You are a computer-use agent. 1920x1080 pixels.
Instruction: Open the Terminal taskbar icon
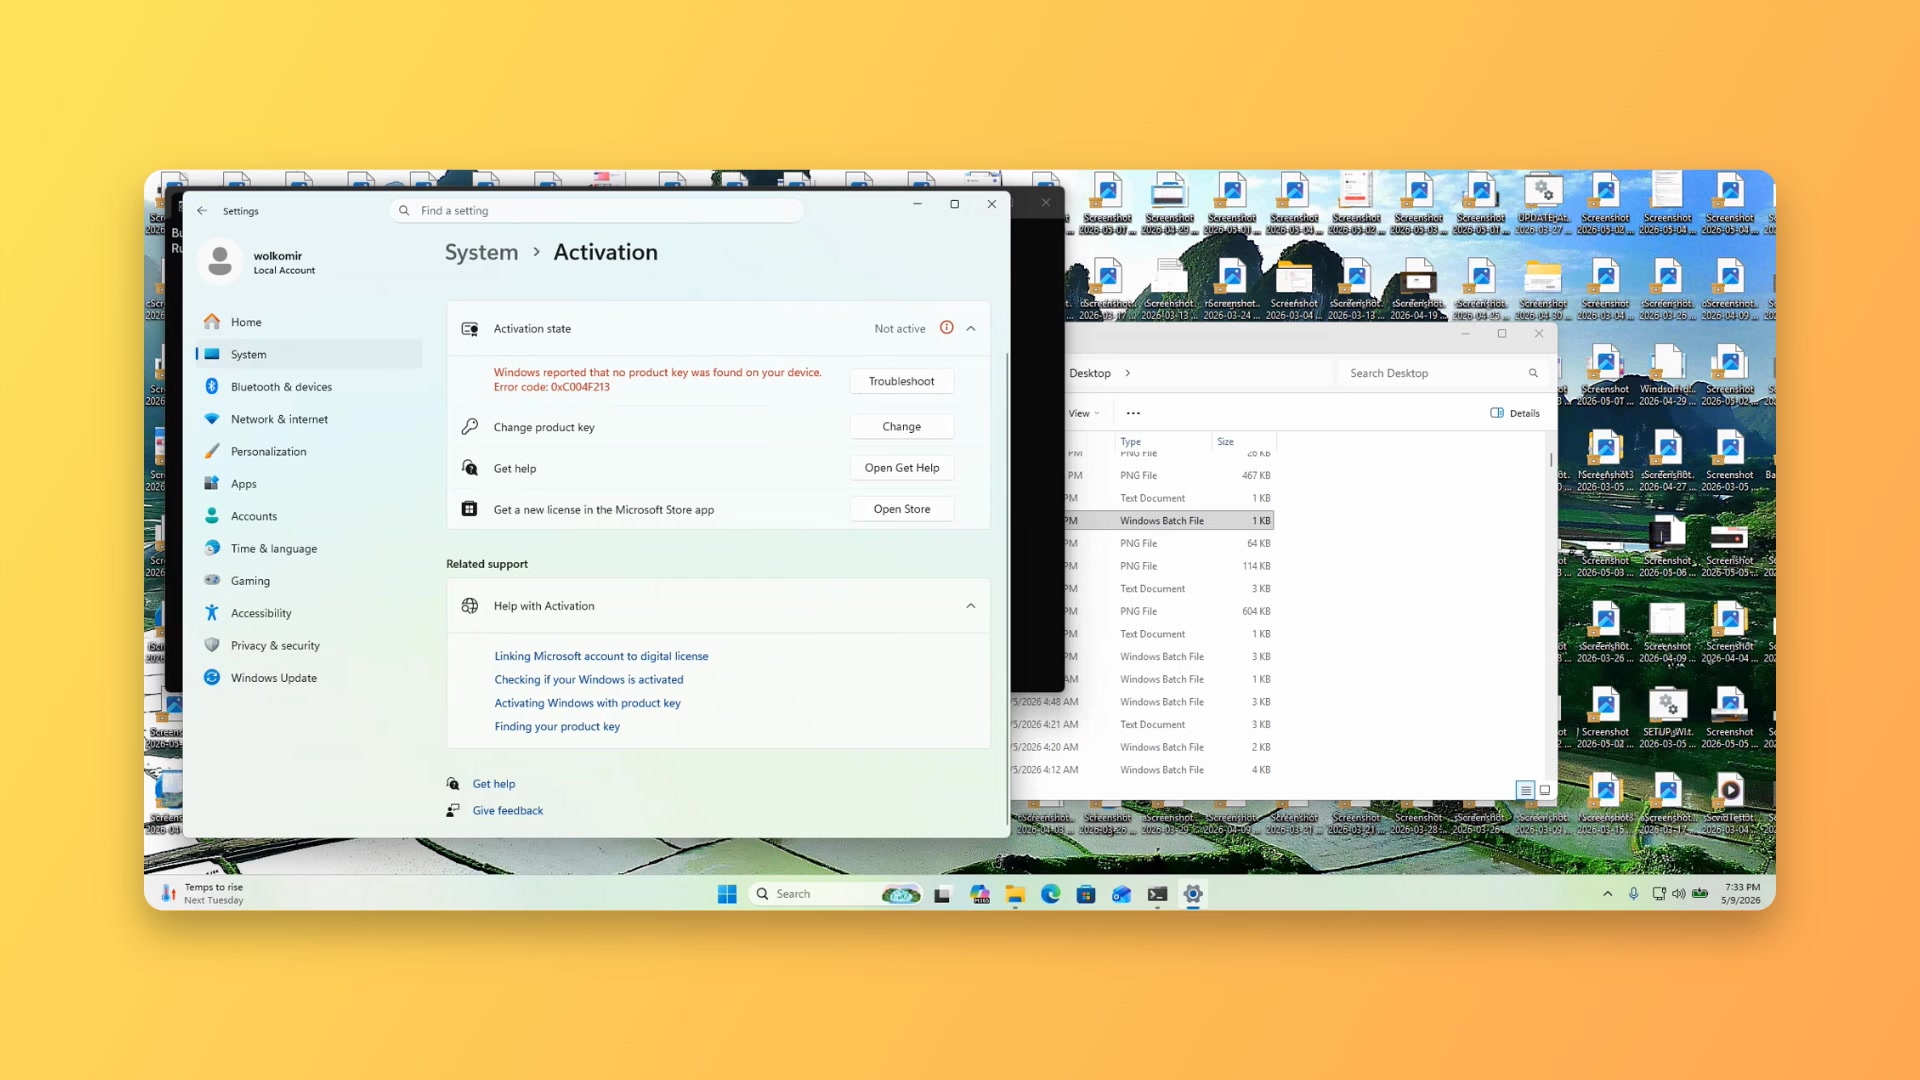pyautogui.click(x=1157, y=894)
